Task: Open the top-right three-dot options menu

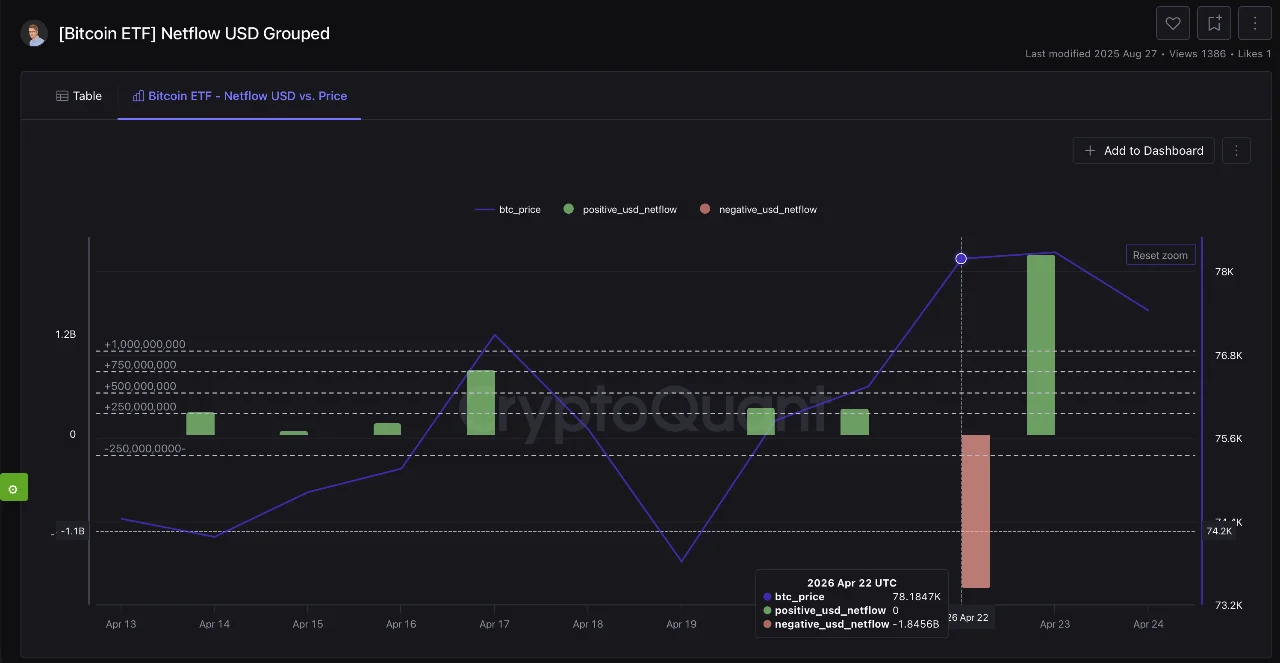Action: click(1254, 22)
